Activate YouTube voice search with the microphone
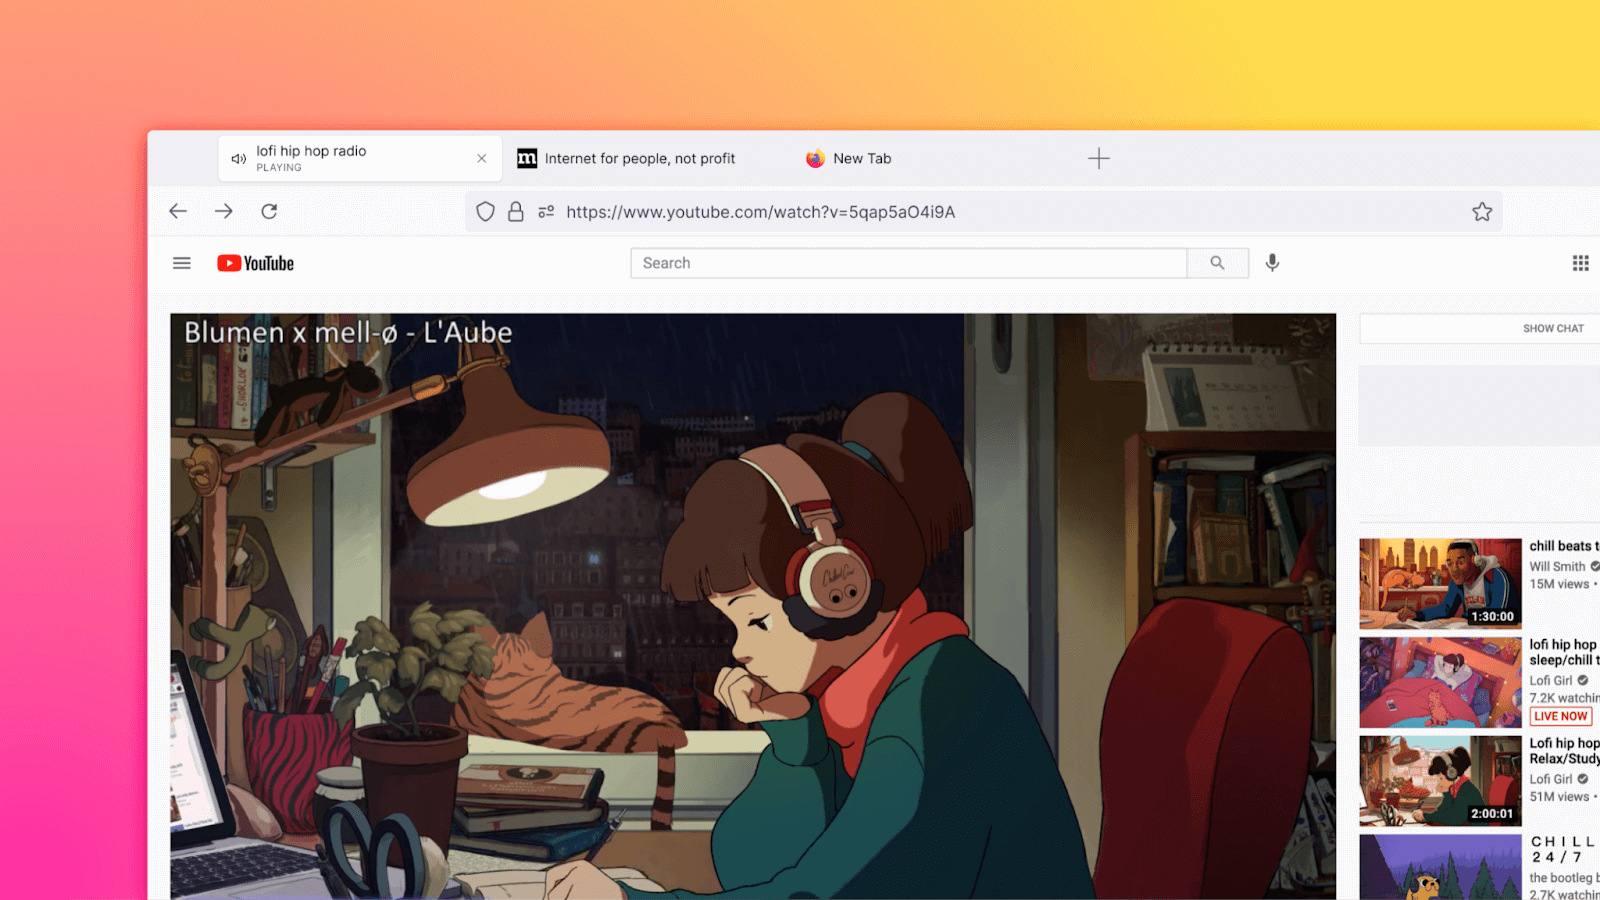 tap(1272, 262)
